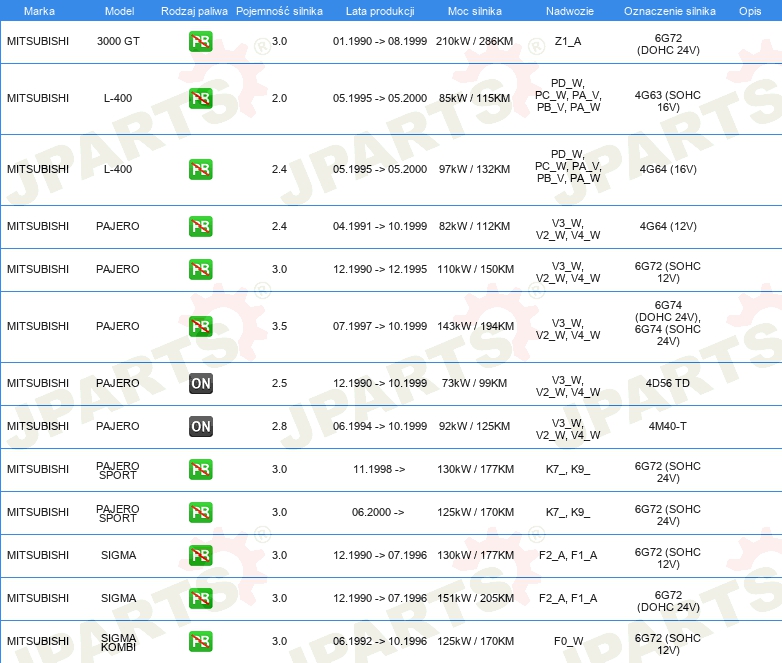Click the Pojemność silnika column header
The height and width of the screenshot is (663, 782).
click(279, 11)
